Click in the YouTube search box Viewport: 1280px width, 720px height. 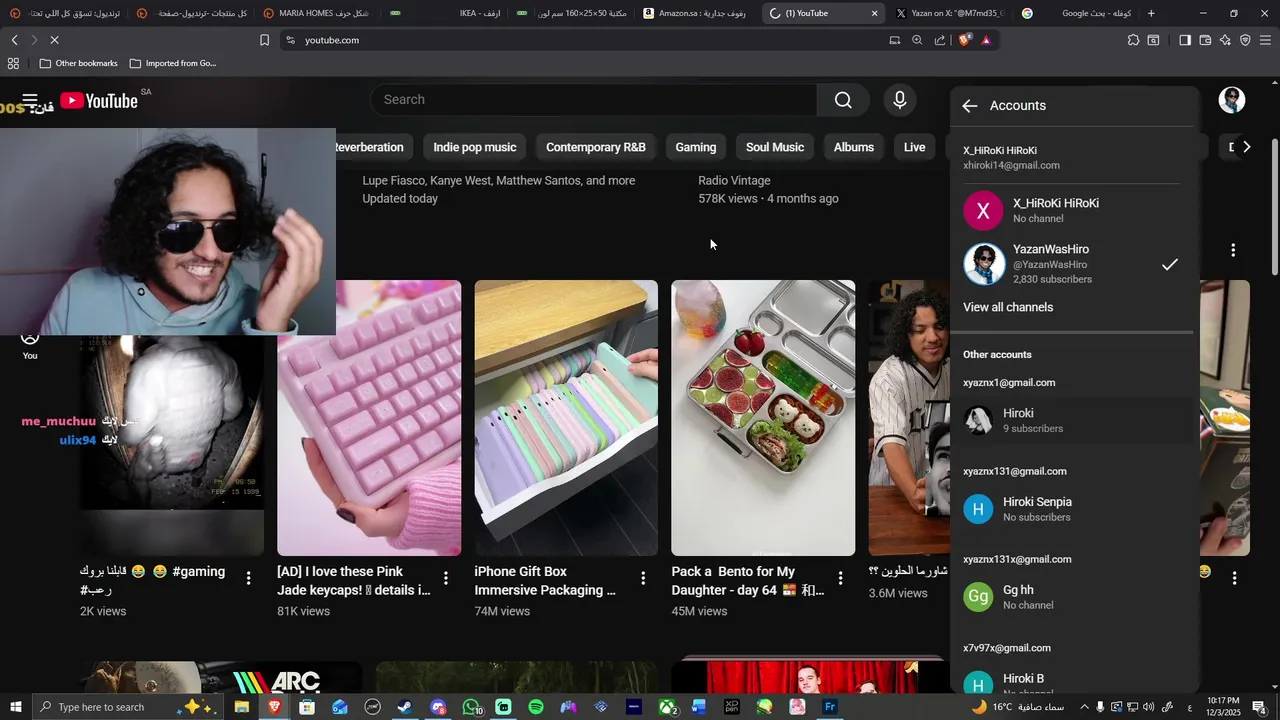(594, 100)
